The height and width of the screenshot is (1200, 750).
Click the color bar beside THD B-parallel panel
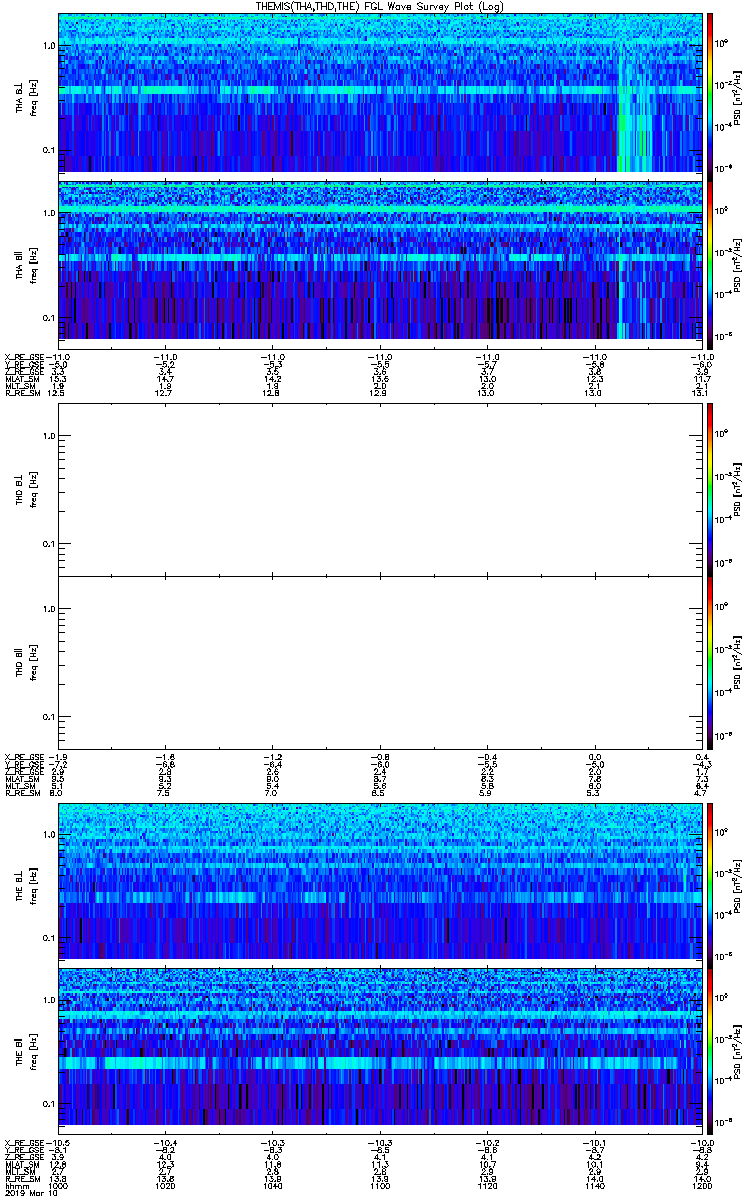710,662
